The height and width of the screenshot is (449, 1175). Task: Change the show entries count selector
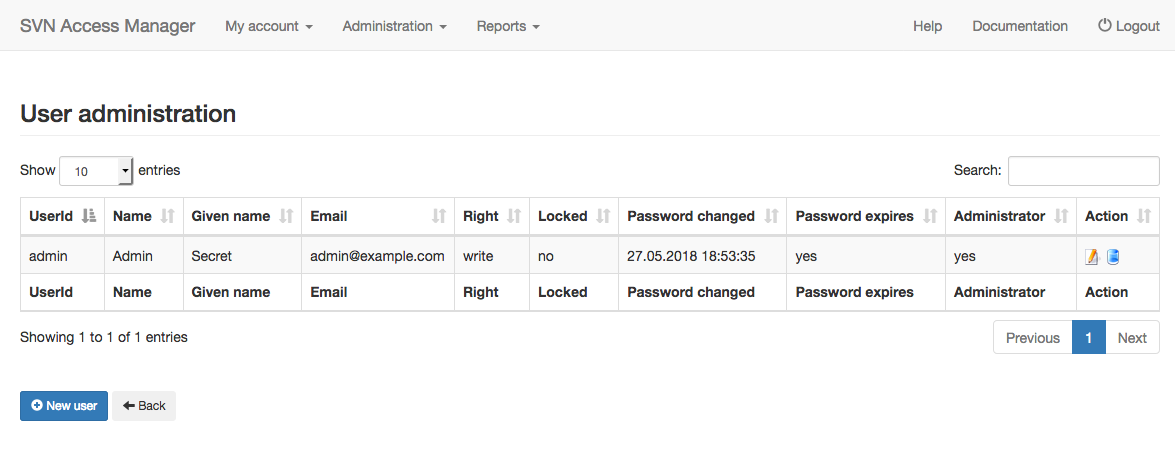(96, 171)
